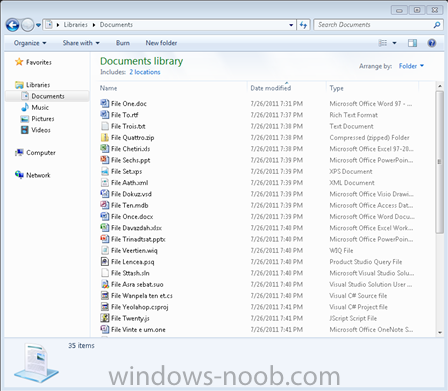The width and height of the screenshot is (448, 391).
Task: Select the file name File Twenty.js
Action: pos(130,318)
